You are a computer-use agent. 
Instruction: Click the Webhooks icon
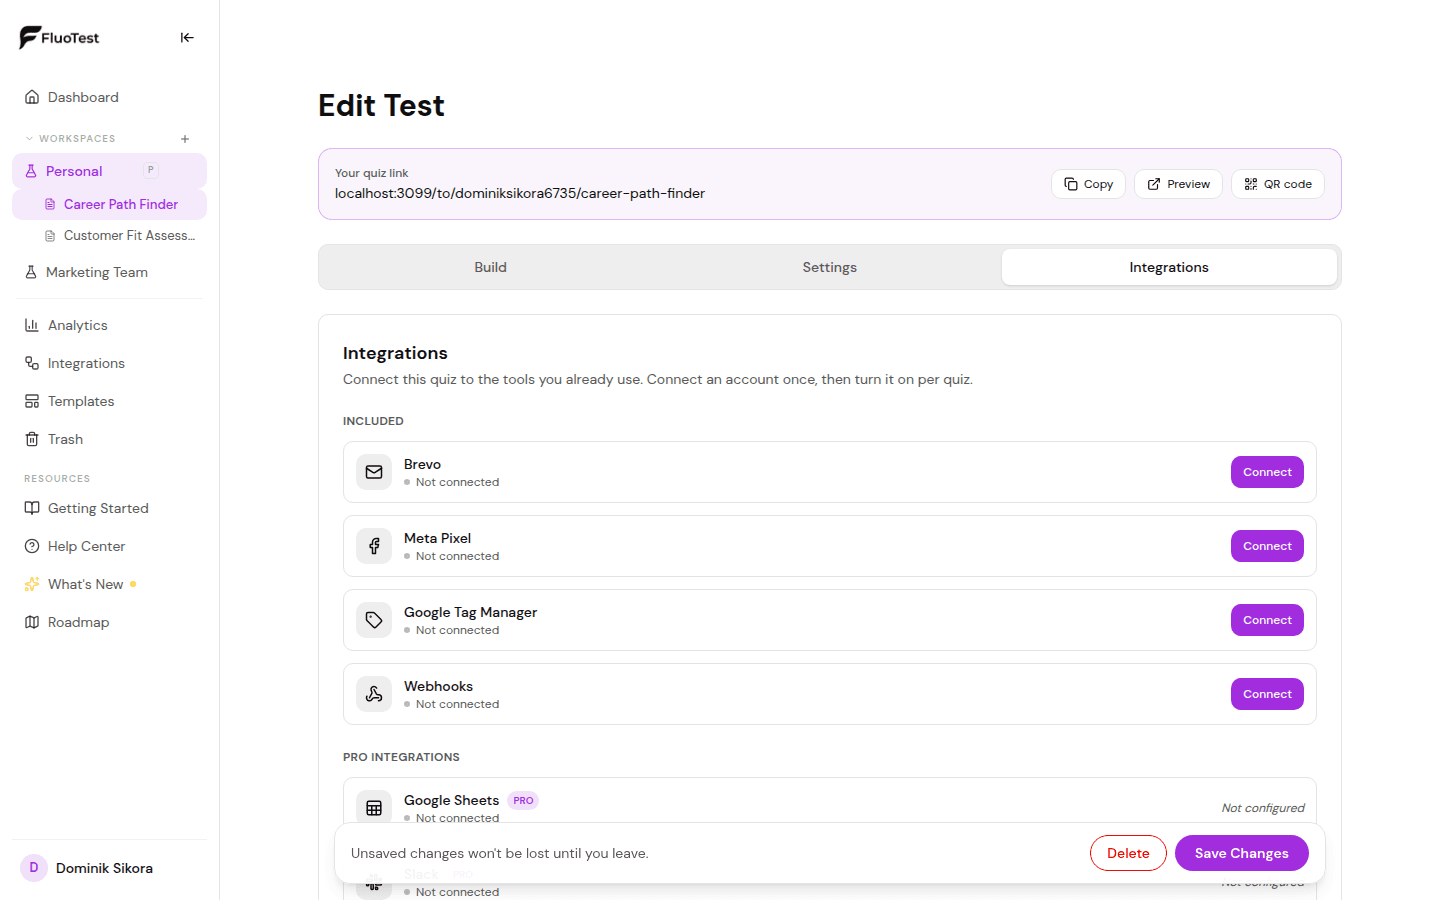pyautogui.click(x=374, y=694)
